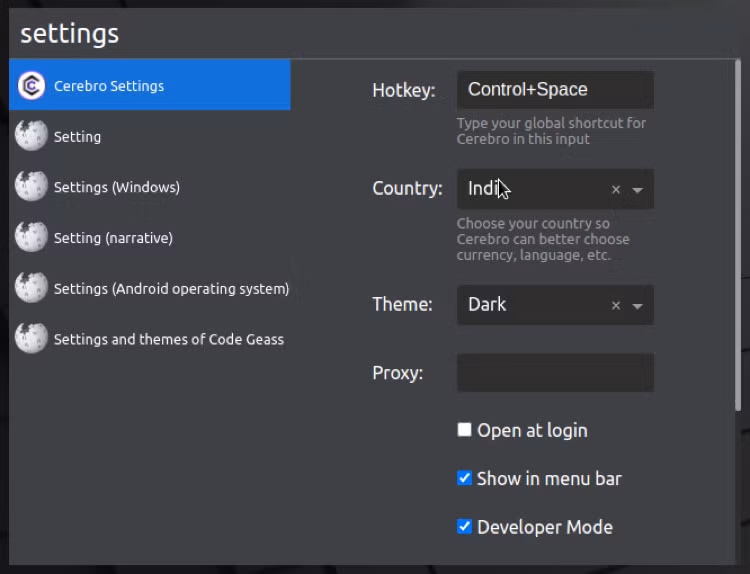Click the Wikipedia globe next to Settings (Windows)
Screen dimensions: 750x574
tap(31, 187)
